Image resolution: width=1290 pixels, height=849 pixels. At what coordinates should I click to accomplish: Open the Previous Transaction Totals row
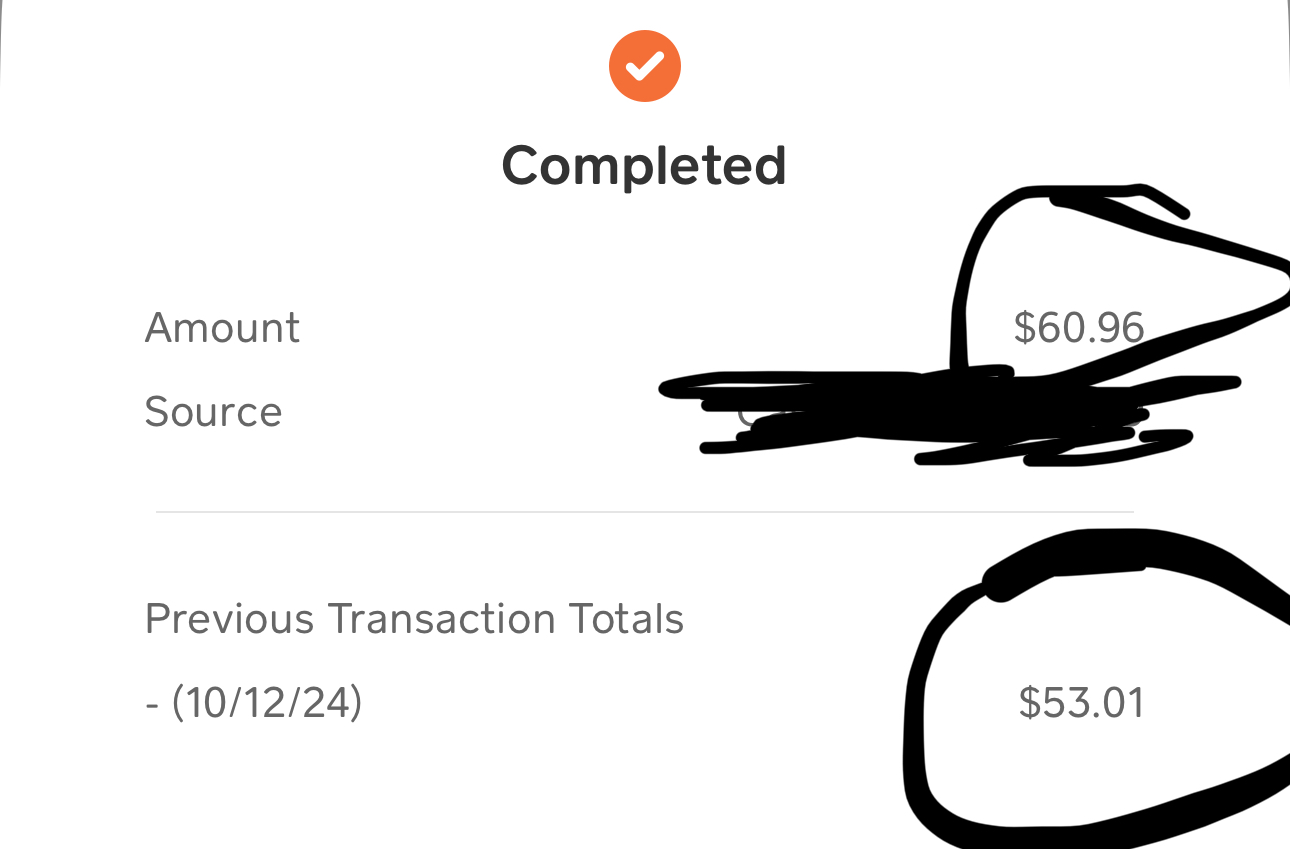[414, 619]
